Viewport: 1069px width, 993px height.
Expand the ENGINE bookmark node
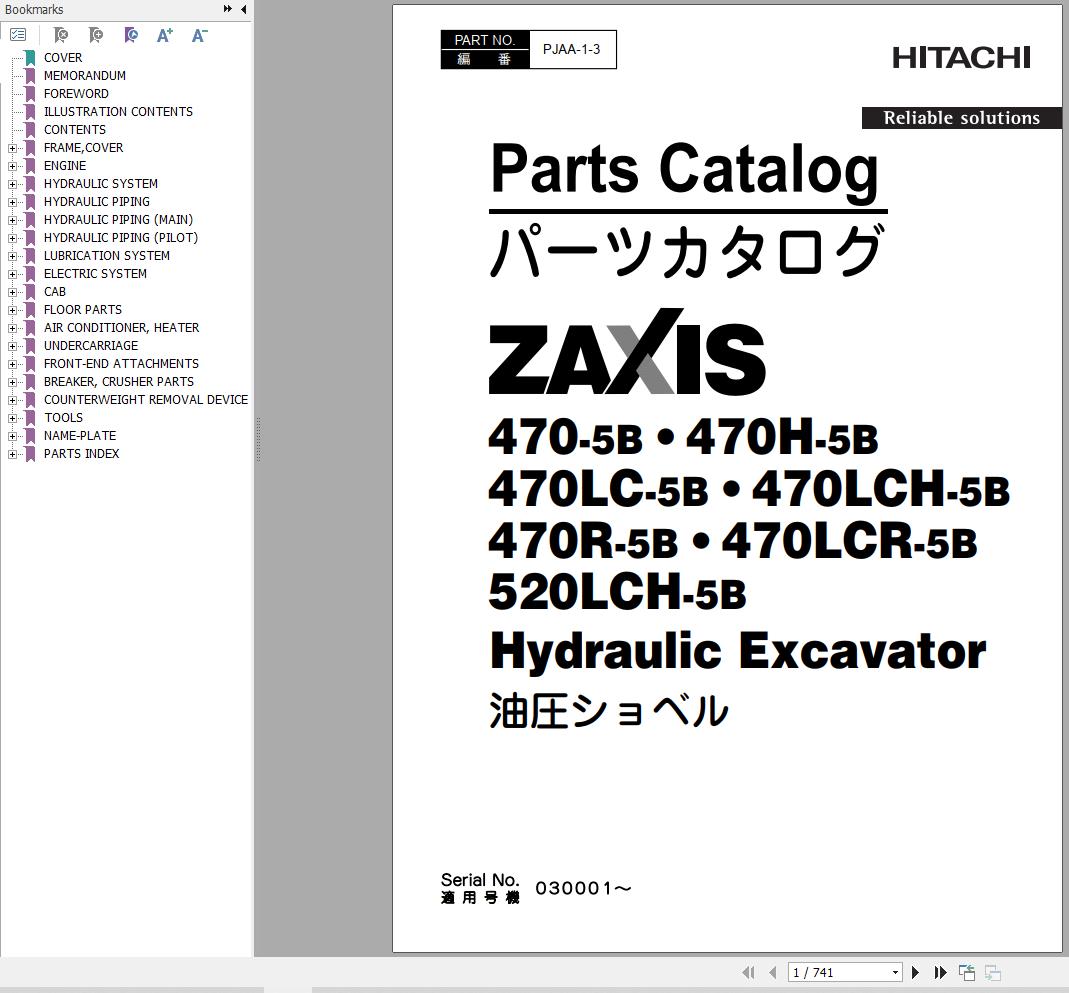[x=12, y=166]
